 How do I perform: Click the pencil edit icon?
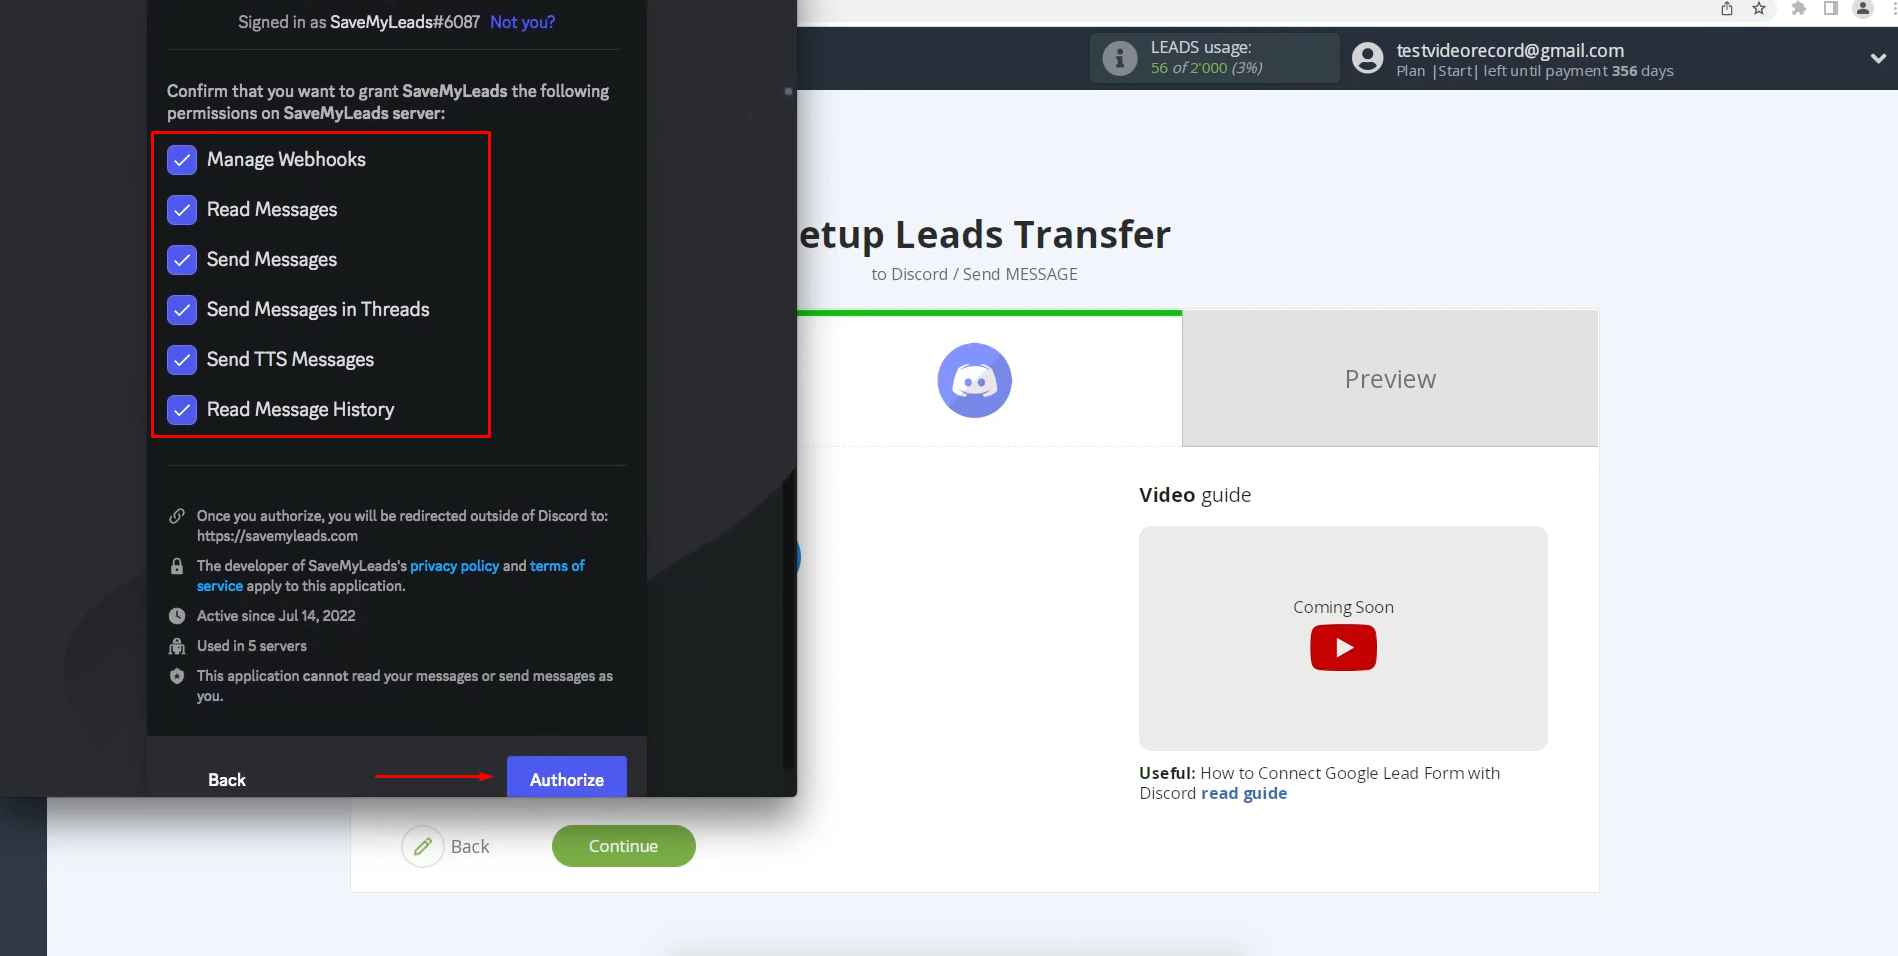point(423,847)
